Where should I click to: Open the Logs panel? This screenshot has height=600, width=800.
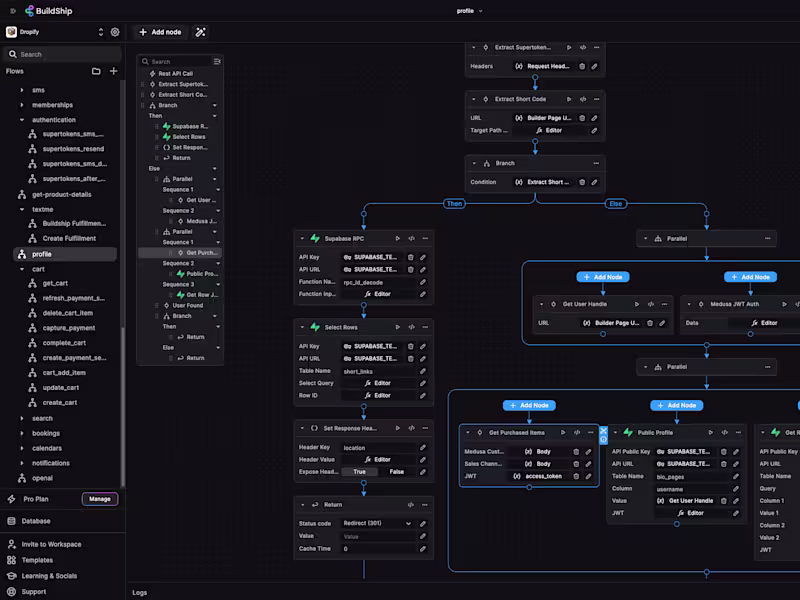coord(140,592)
